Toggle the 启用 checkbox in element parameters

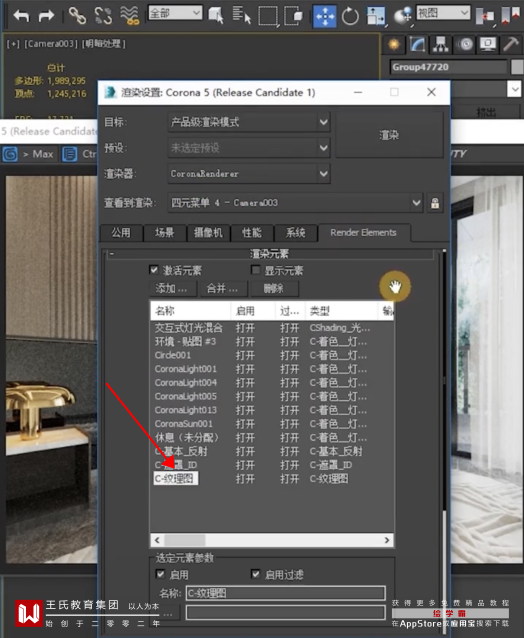[x=160, y=574]
